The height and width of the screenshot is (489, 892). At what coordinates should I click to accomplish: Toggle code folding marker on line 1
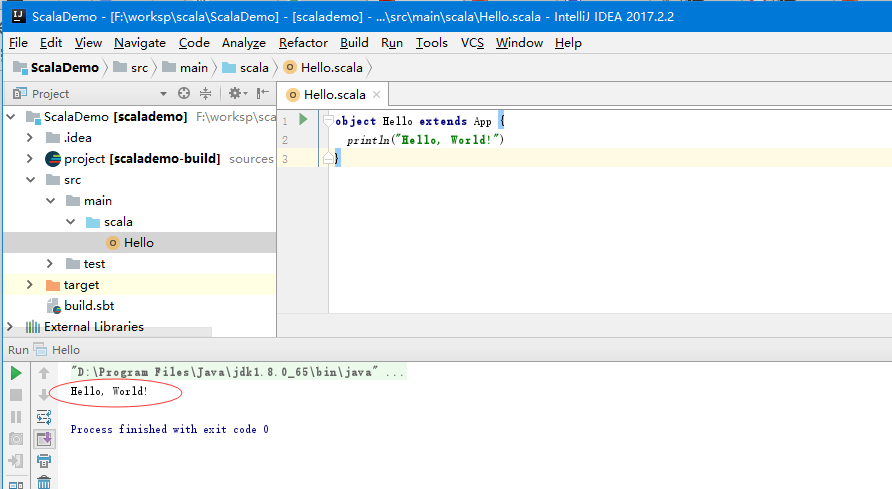pyautogui.click(x=328, y=121)
